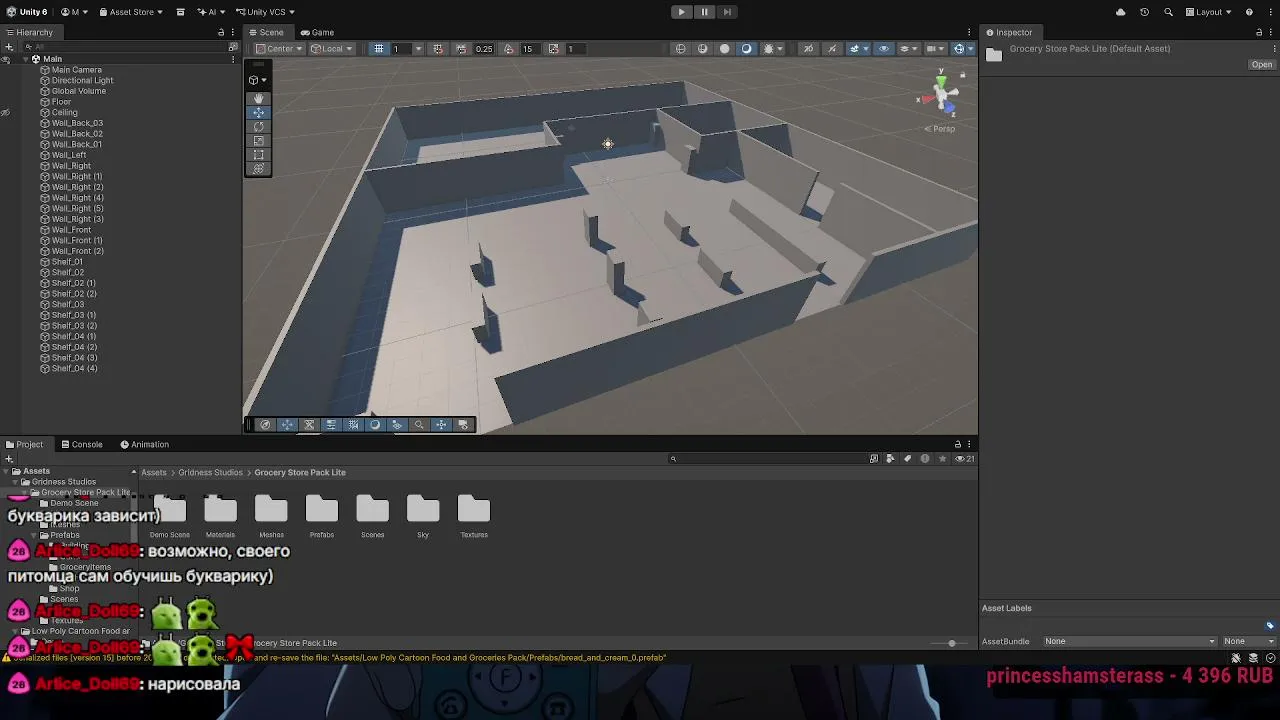Open the Sky folder
This screenshot has width=1280, height=720.
click(x=423, y=516)
